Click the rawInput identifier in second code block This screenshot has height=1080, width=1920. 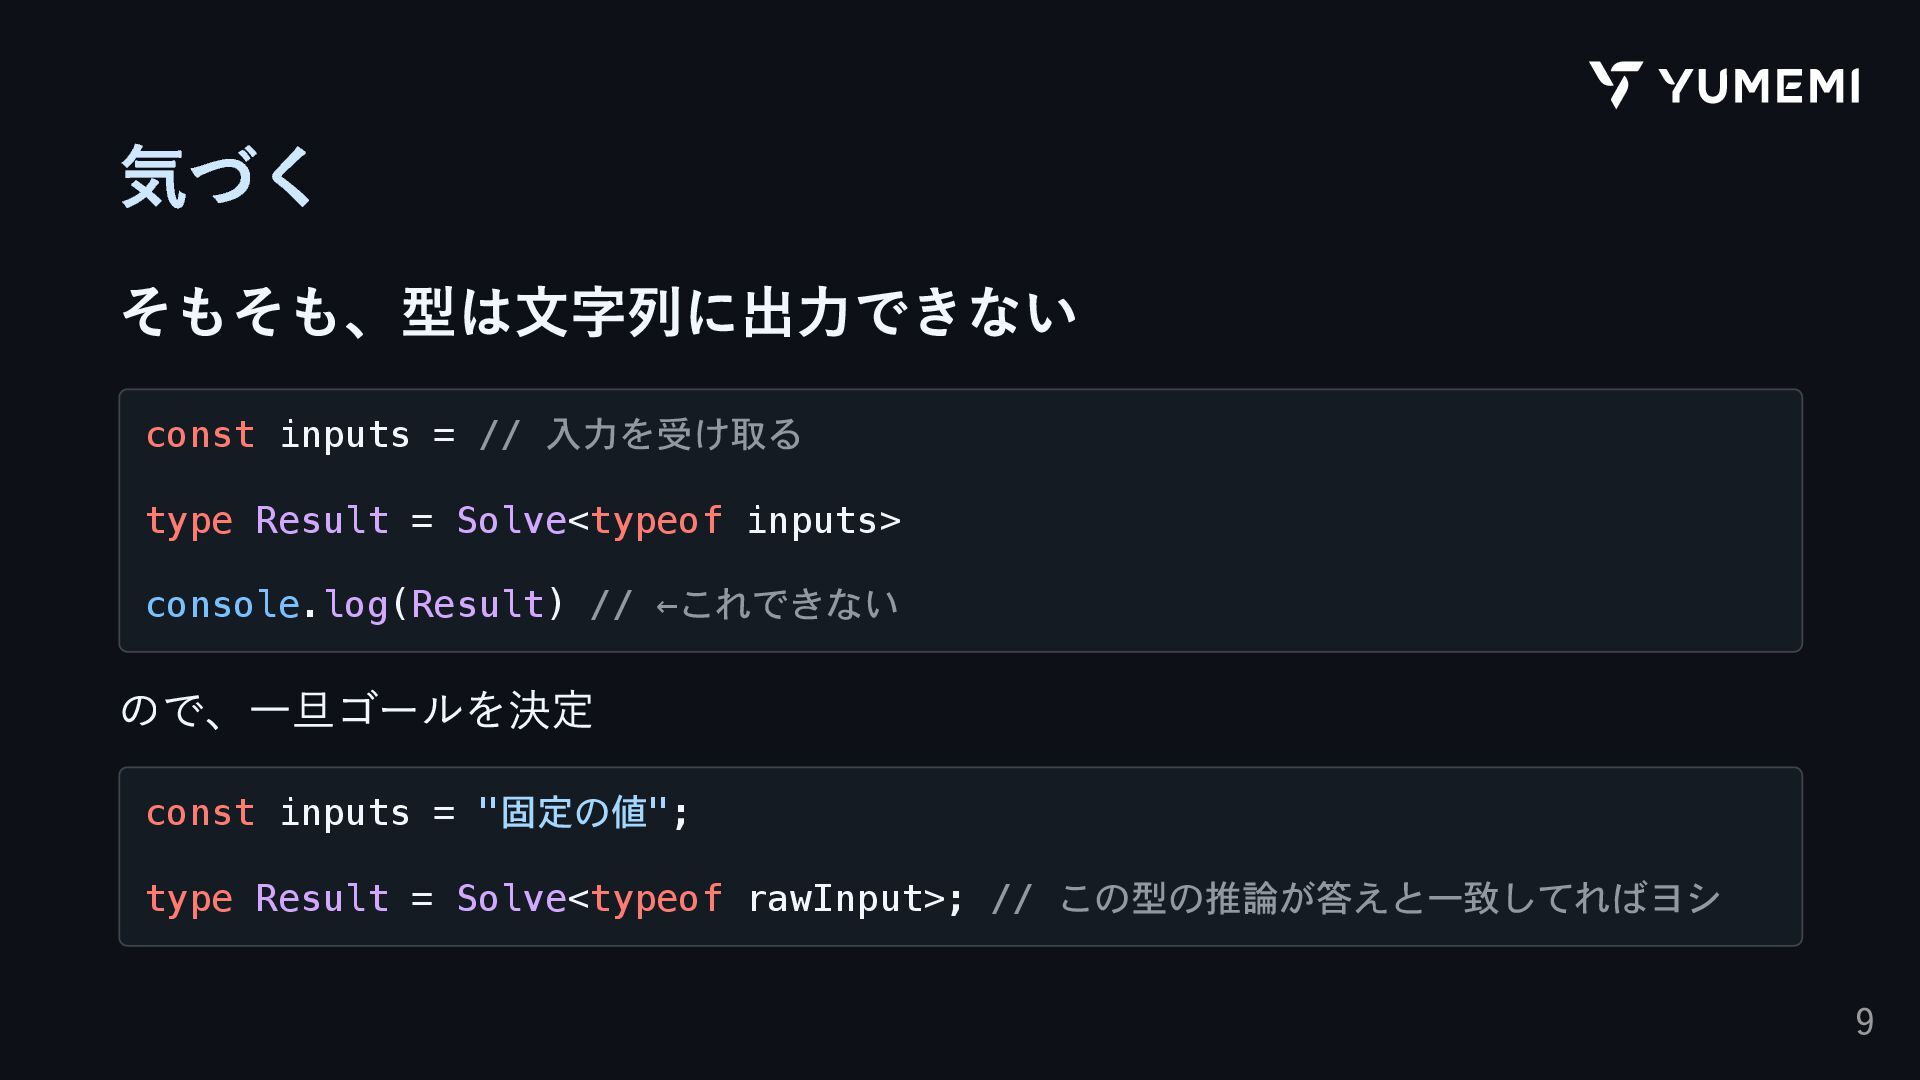834,899
